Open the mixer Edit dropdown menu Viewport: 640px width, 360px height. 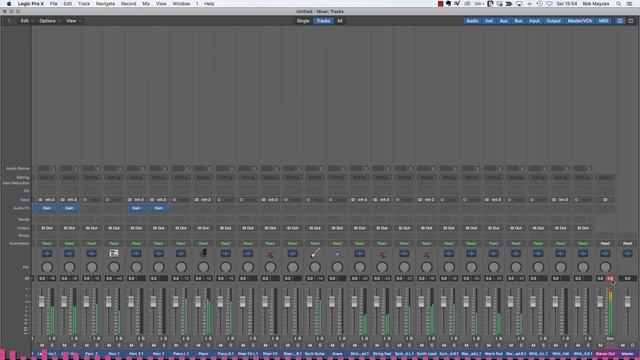tap(26, 21)
